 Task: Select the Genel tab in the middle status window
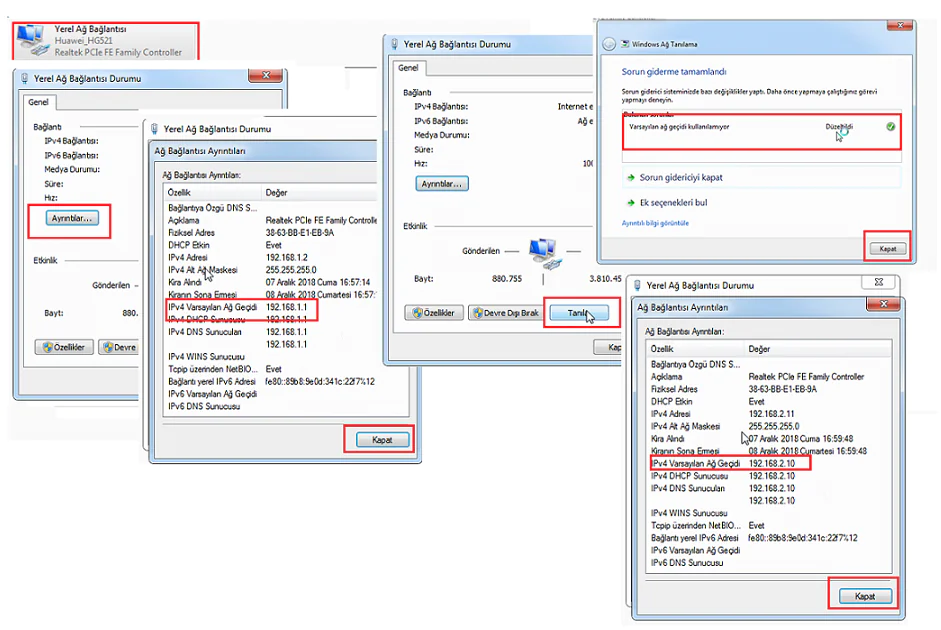(410, 68)
